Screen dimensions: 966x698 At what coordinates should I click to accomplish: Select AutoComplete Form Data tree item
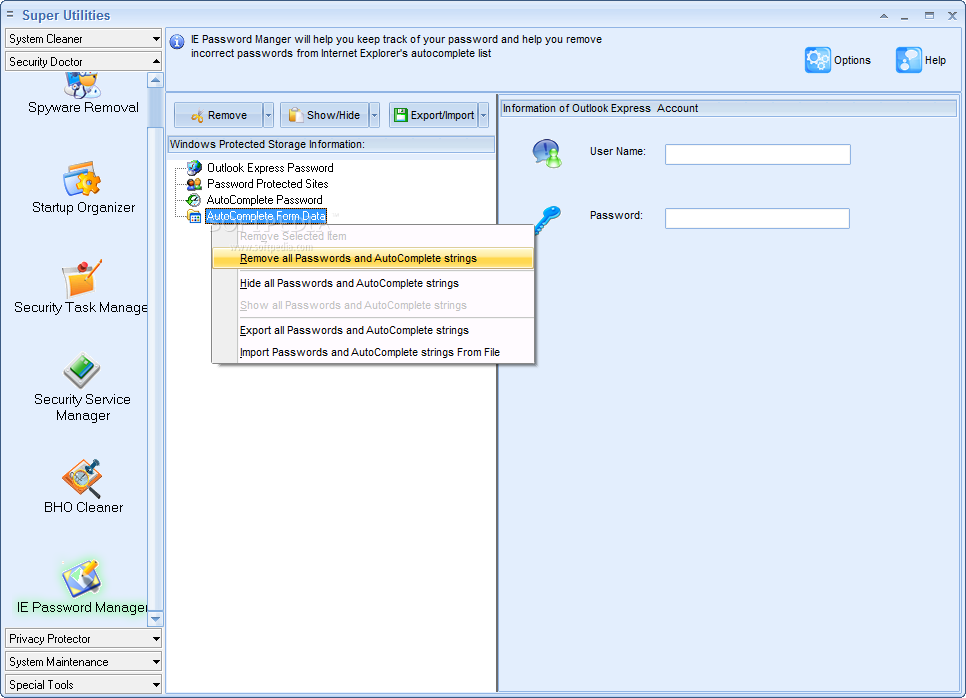(266, 216)
